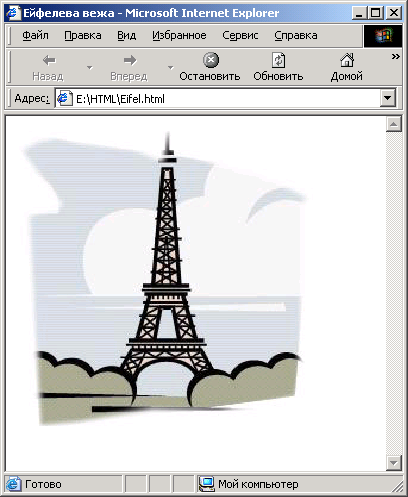Click the page icon in the address bar
408x497 pixels.
[65, 99]
